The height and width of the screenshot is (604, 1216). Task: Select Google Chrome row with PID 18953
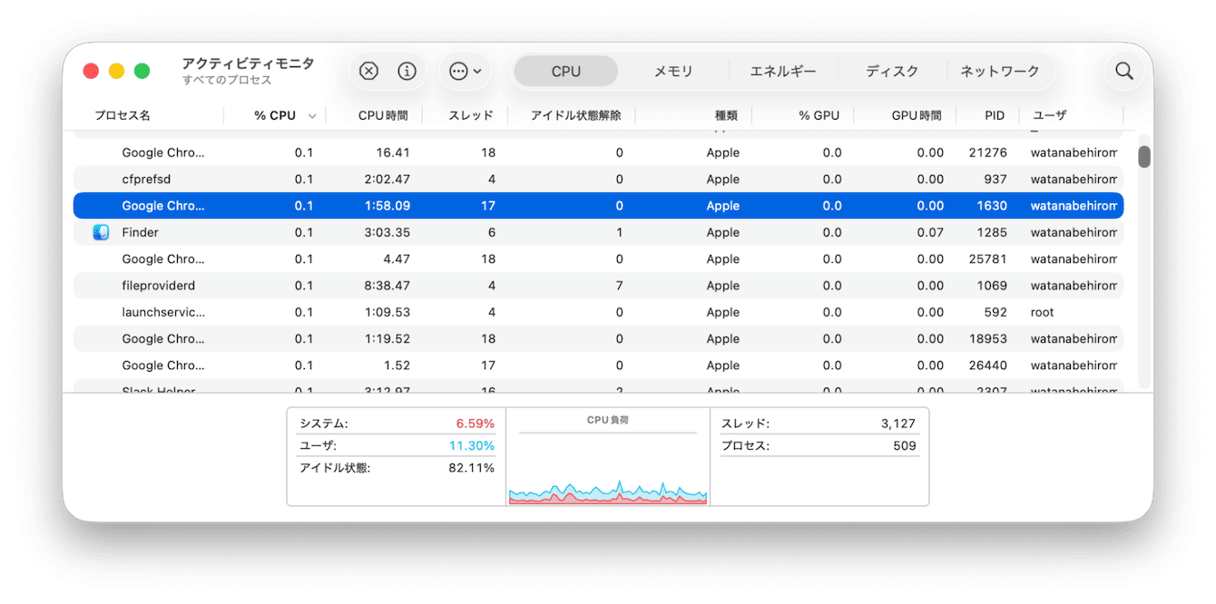tap(598, 339)
